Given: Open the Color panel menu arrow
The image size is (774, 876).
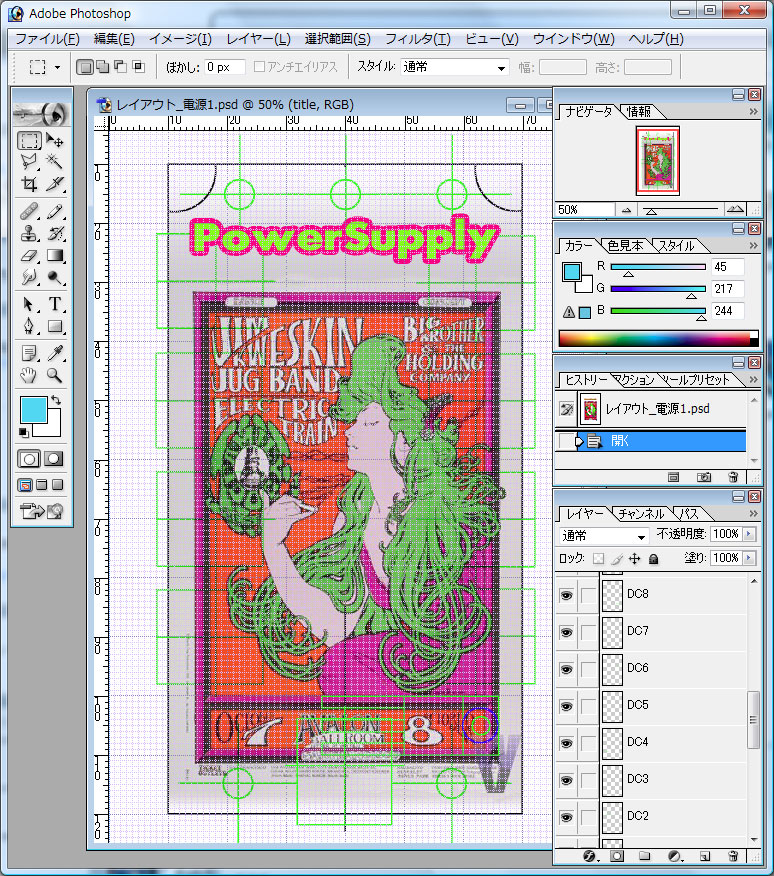Looking at the screenshot, I should click(x=753, y=246).
